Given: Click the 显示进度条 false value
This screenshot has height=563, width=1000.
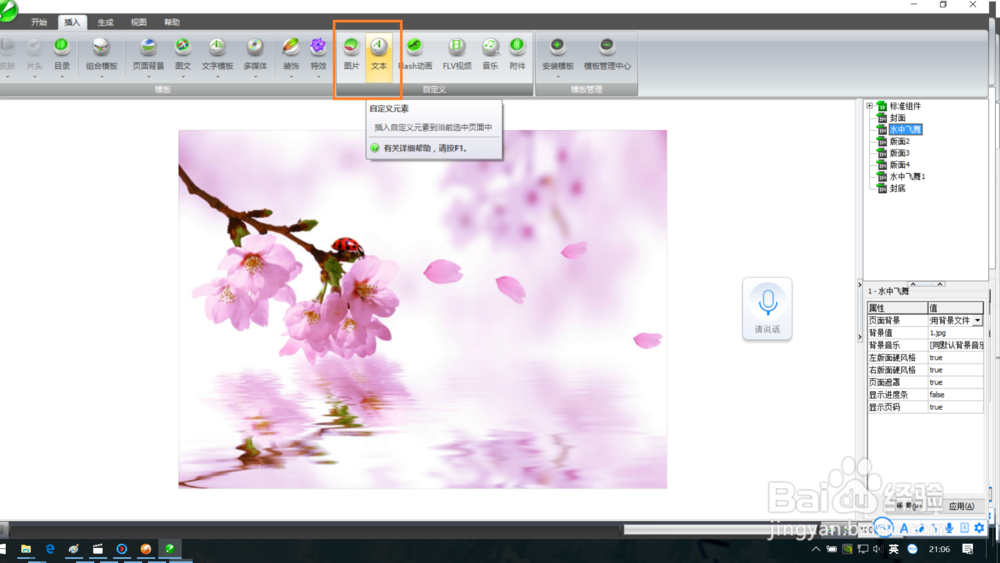Looking at the screenshot, I should (x=955, y=395).
